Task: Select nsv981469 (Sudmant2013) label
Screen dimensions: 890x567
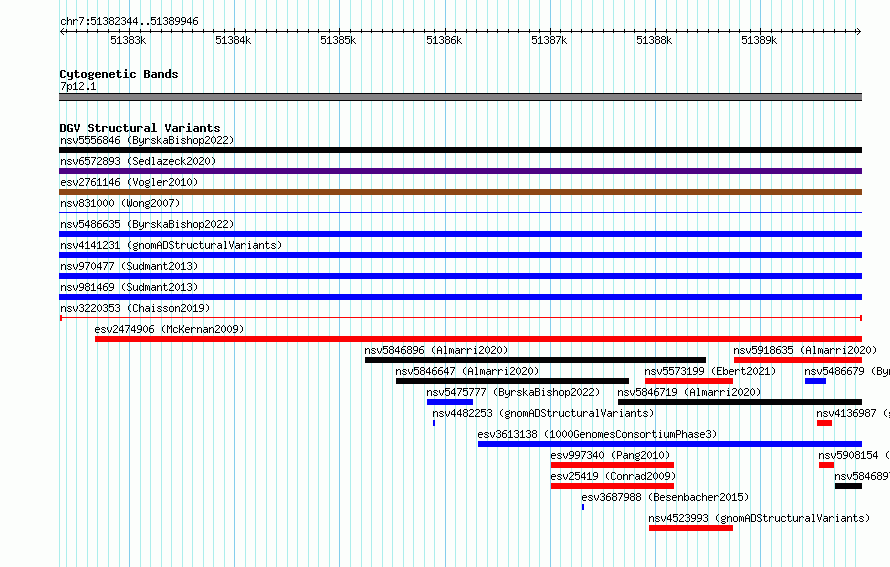Action: pyautogui.click(x=129, y=287)
